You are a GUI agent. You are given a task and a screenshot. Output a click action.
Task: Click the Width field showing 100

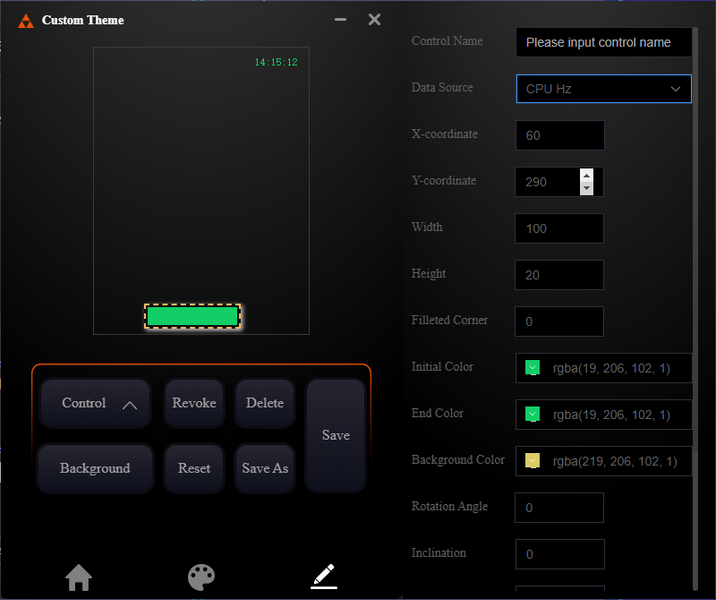tap(559, 228)
